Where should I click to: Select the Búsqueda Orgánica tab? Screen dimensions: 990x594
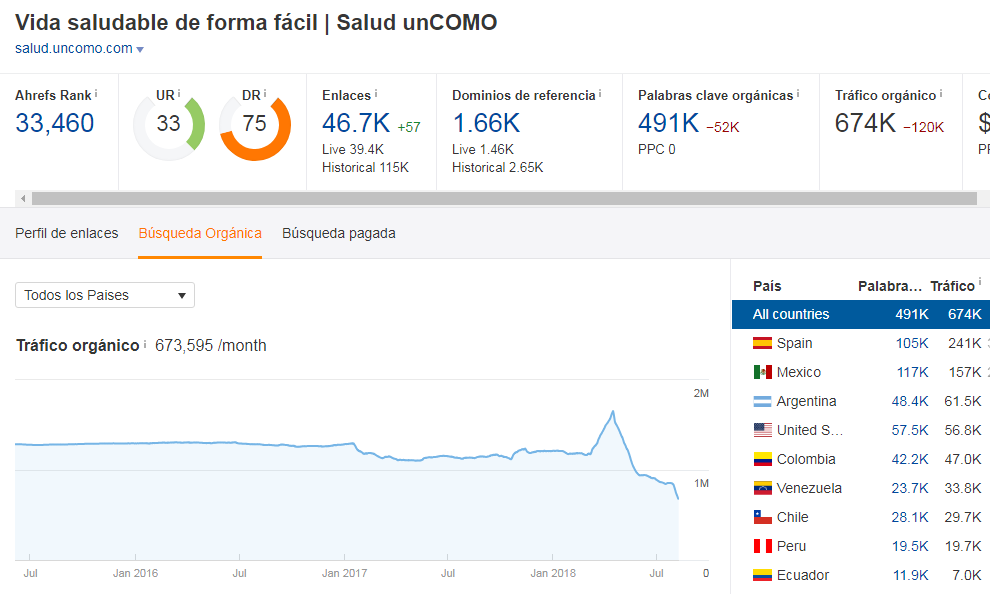point(200,233)
